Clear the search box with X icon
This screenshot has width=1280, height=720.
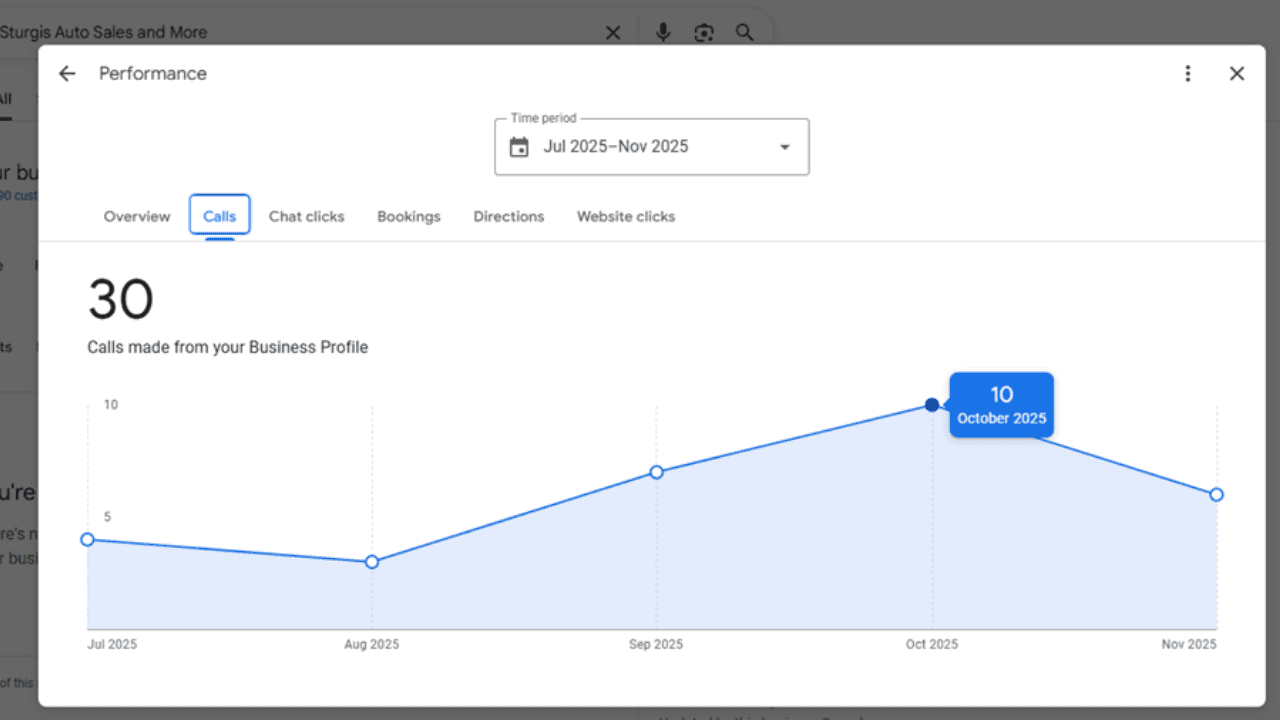point(613,32)
